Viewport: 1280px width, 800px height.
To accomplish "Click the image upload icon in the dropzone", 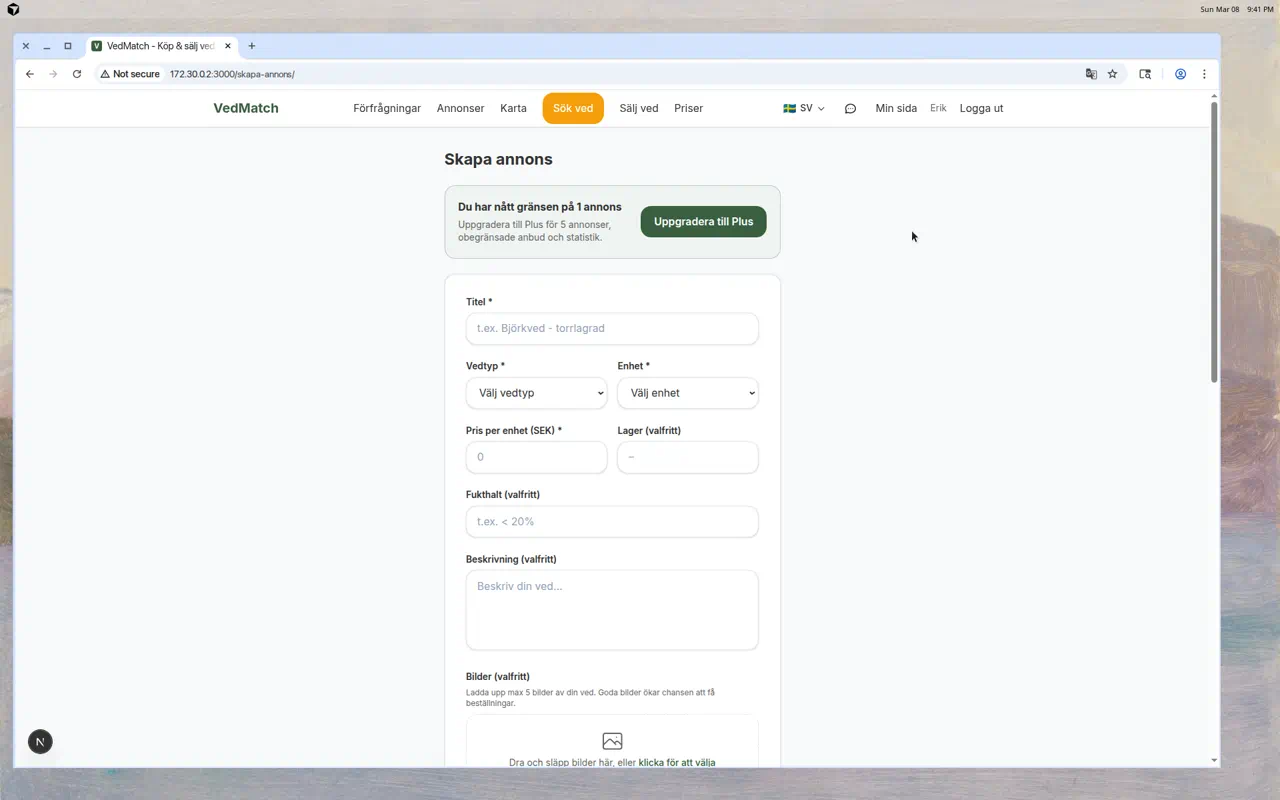I will coord(612,741).
